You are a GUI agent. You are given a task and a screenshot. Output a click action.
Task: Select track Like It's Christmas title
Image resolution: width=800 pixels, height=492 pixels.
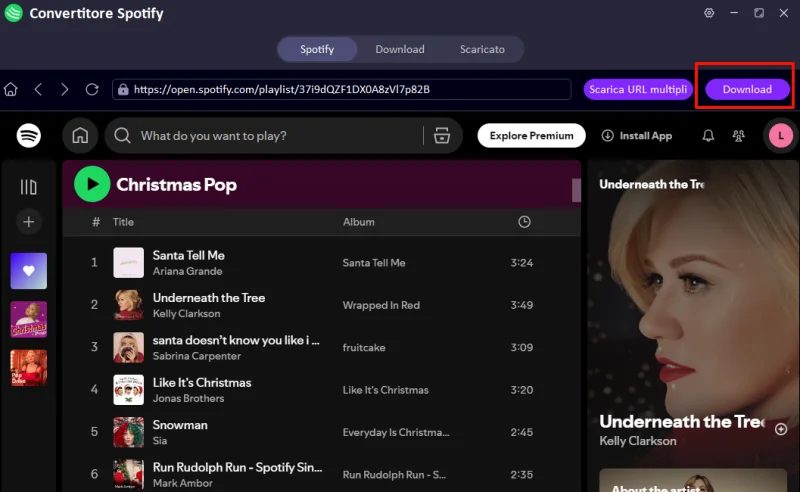(202, 382)
